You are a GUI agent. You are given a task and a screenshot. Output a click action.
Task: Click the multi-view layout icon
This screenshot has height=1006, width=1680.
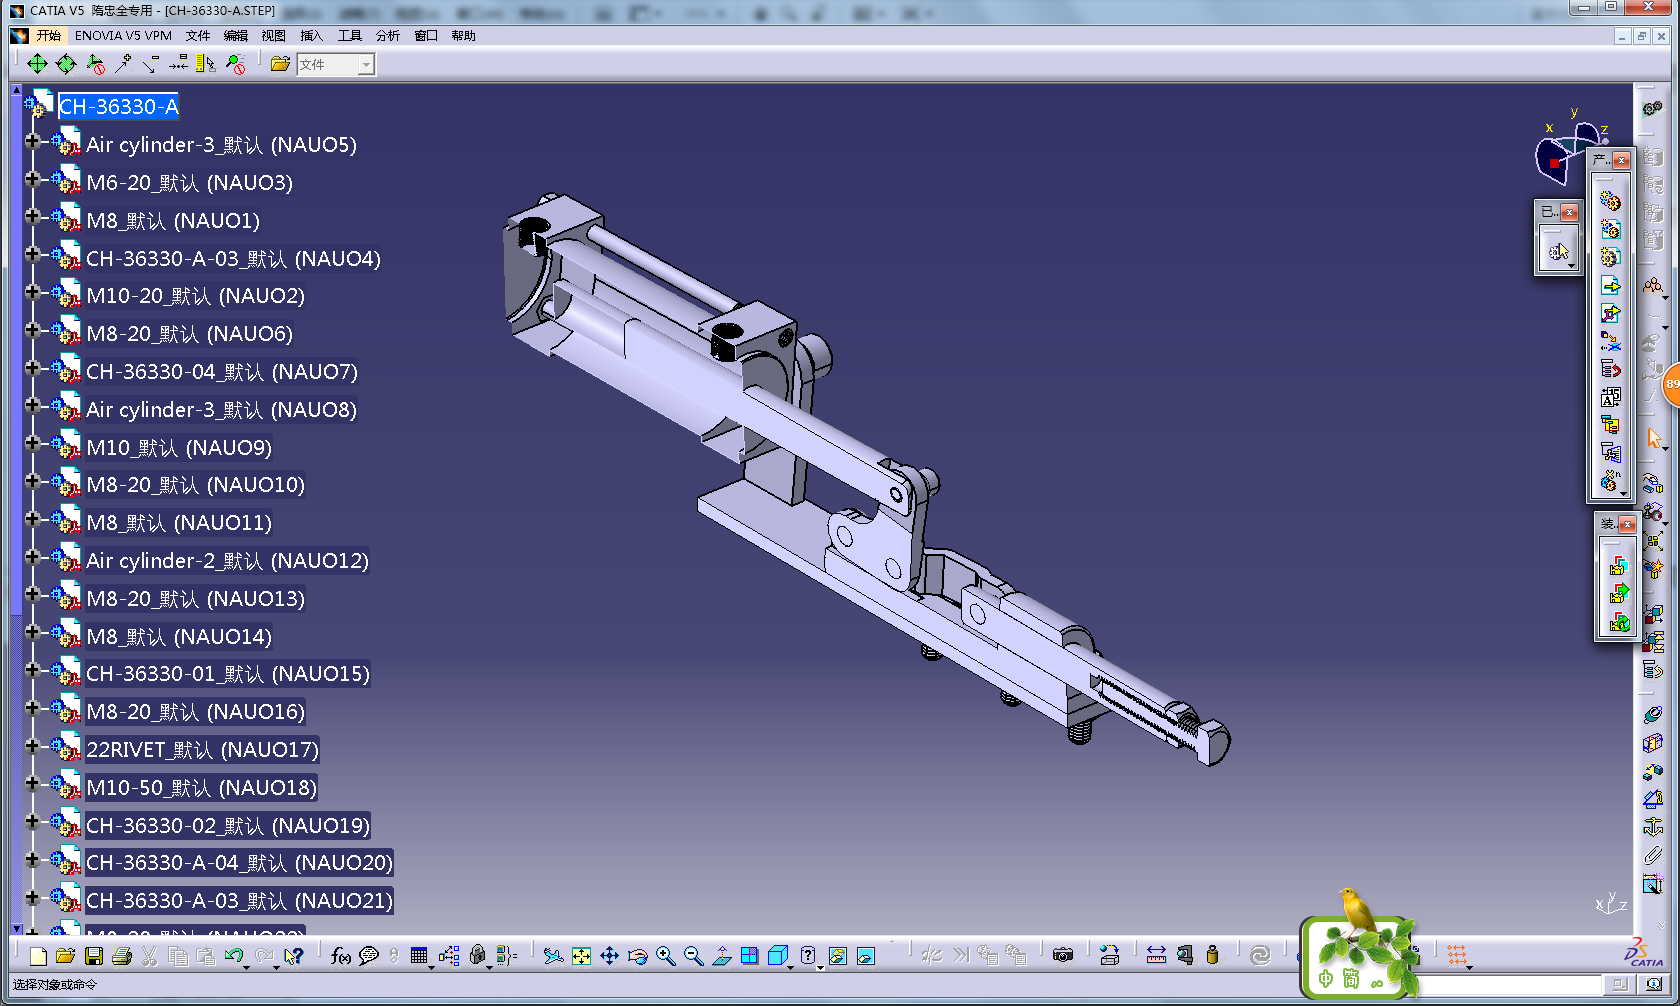749,957
